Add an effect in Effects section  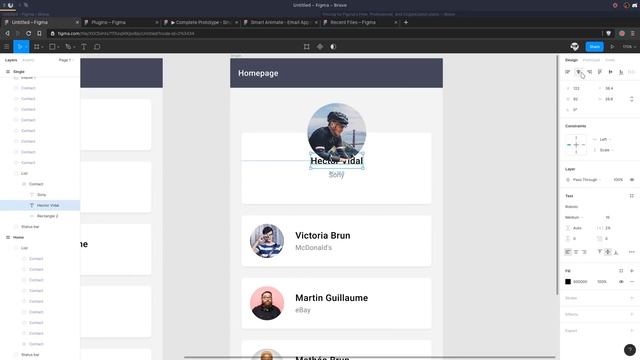(632, 314)
